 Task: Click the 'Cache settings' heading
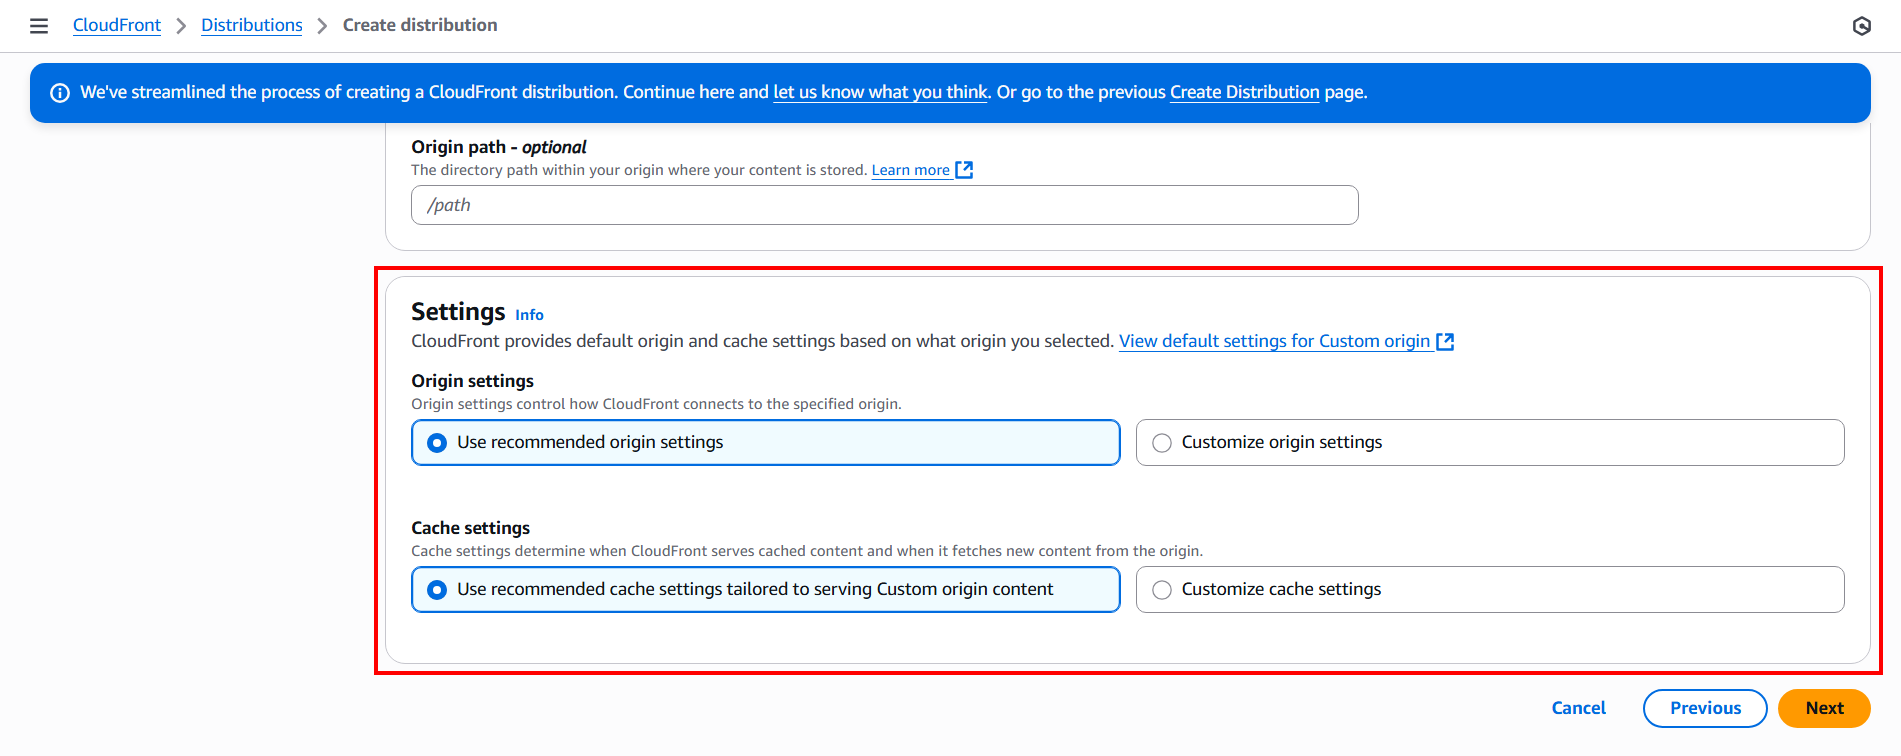tap(470, 528)
